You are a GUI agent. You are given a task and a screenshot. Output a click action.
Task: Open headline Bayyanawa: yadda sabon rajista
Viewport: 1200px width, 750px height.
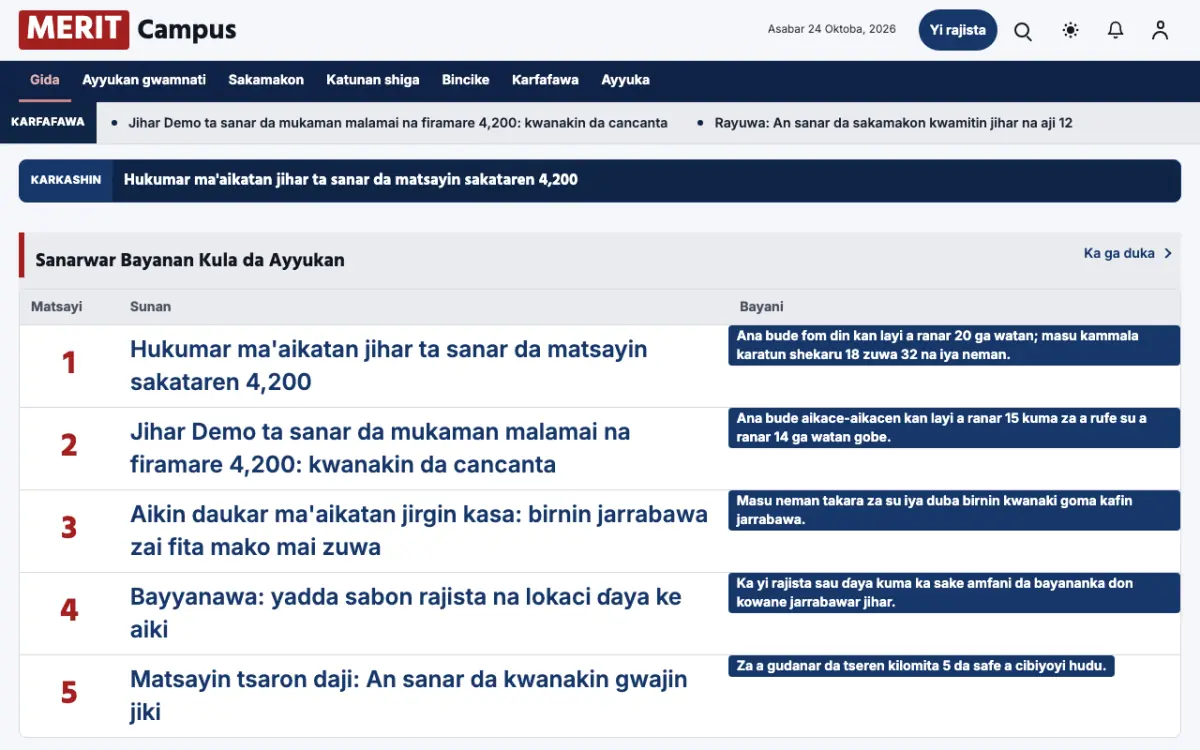[x=406, y=613]
